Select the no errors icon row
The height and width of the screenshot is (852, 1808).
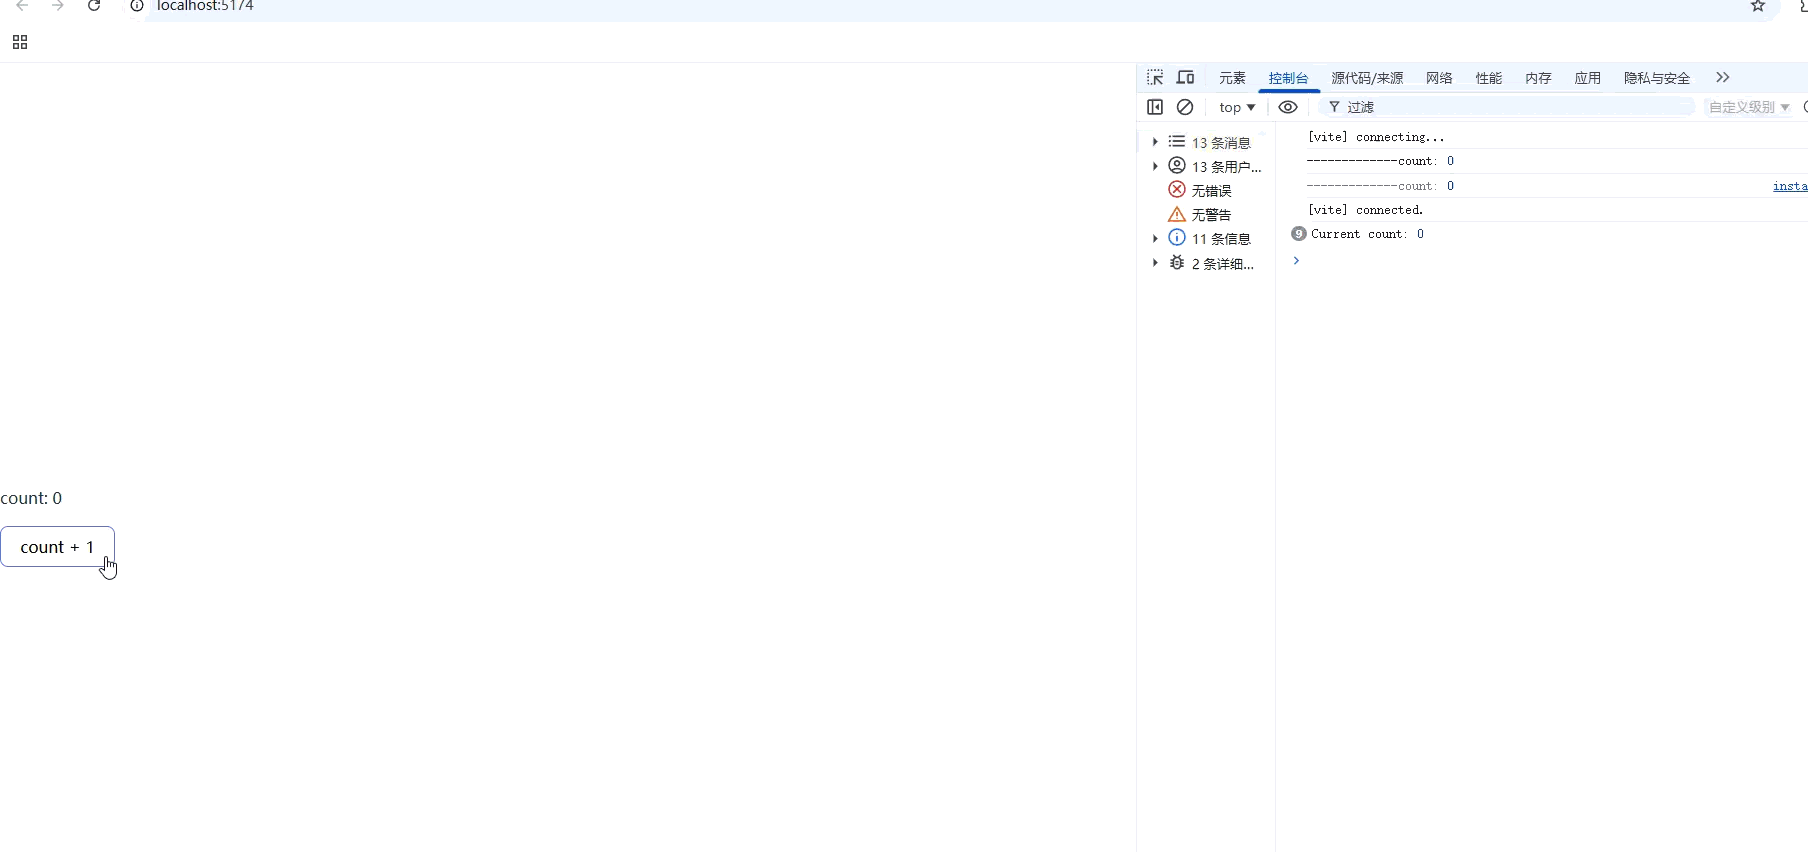(x=1177, y=190)
